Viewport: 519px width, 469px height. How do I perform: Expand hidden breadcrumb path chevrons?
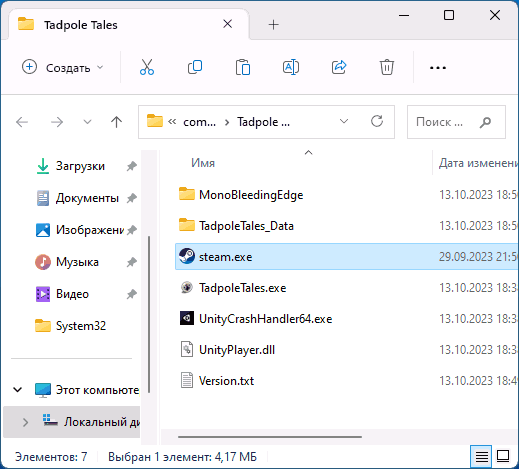pos(172,122)
